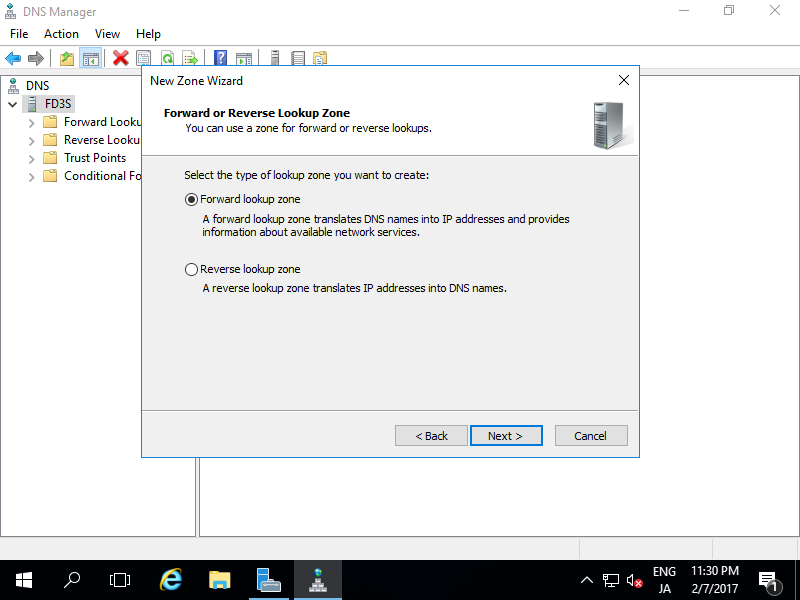Cancel the New Zone Wizard
The height and width of the screenshot is (600, 800).
coord(591,435)
